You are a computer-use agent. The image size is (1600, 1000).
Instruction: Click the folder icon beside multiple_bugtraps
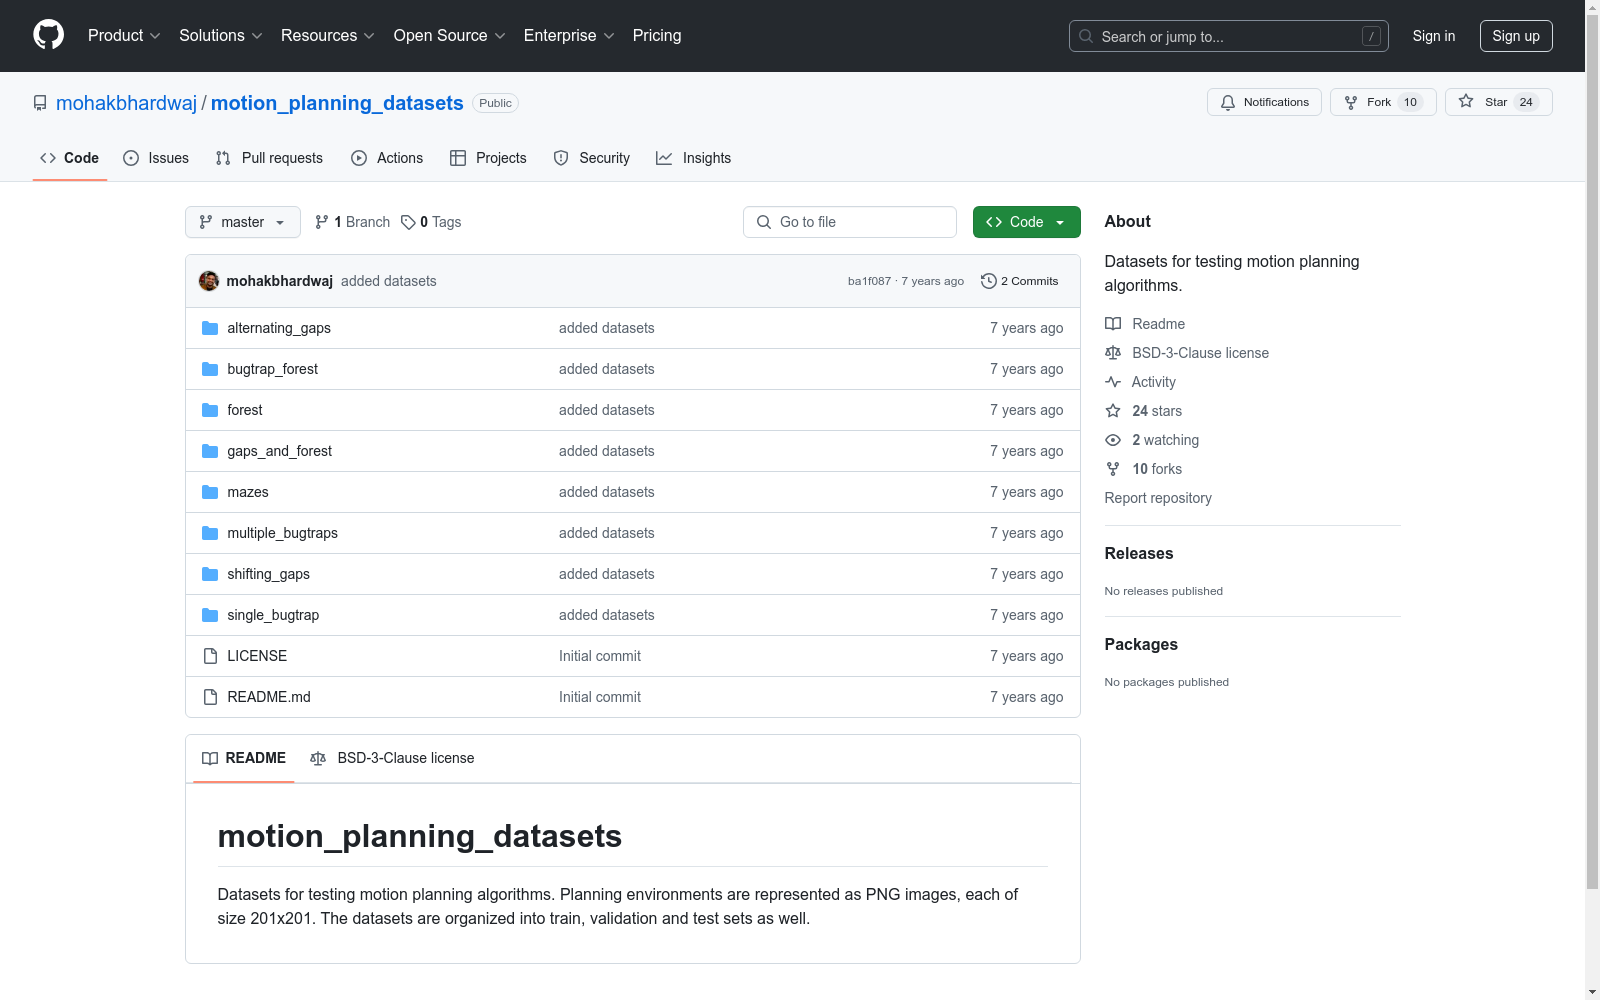[210, 533]
